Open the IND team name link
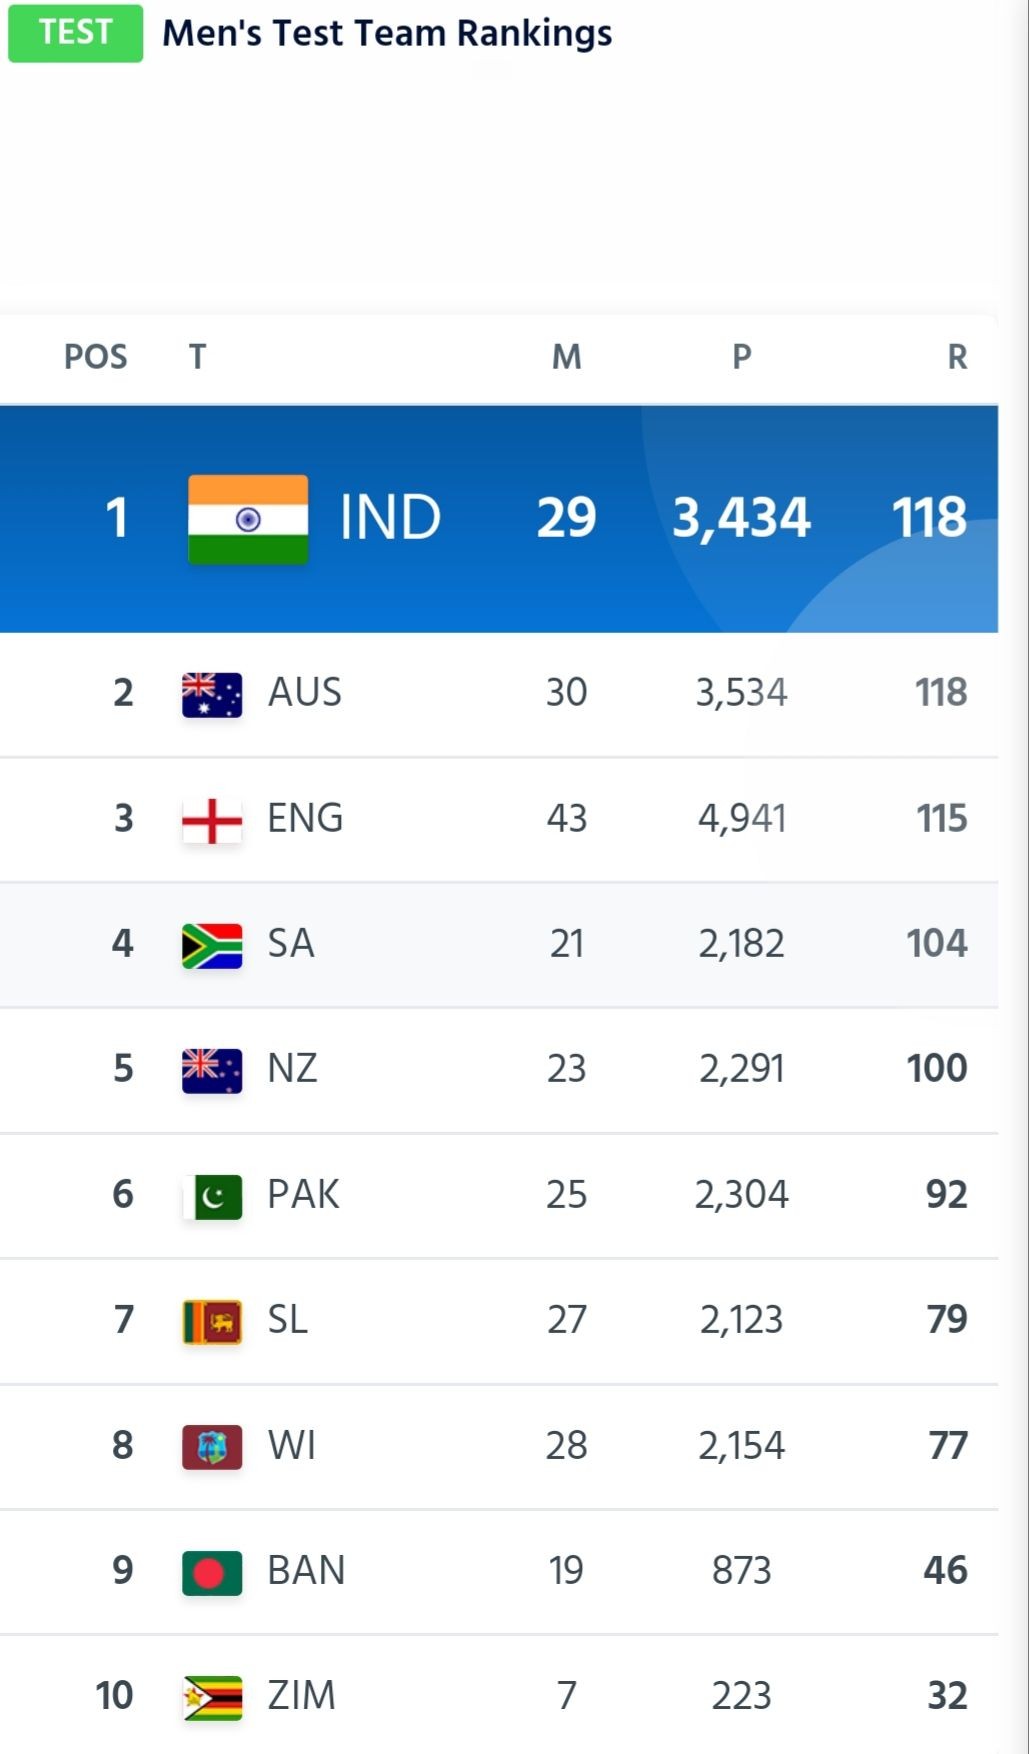The width and height of the screenshot is (1029, 1754). click(x=390, y=518)
